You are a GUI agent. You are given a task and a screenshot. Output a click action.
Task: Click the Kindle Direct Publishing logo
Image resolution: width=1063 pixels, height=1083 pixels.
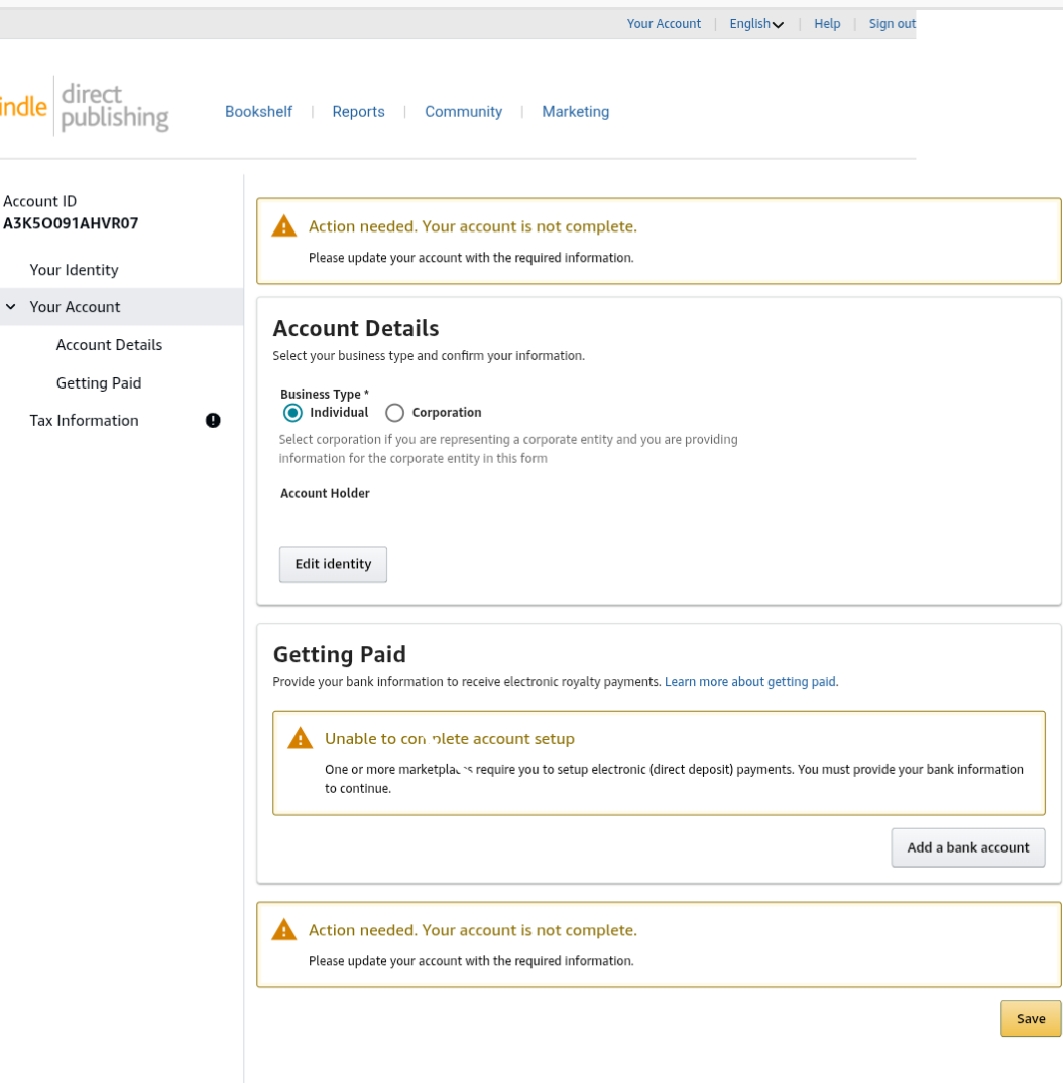click(84, 107)
